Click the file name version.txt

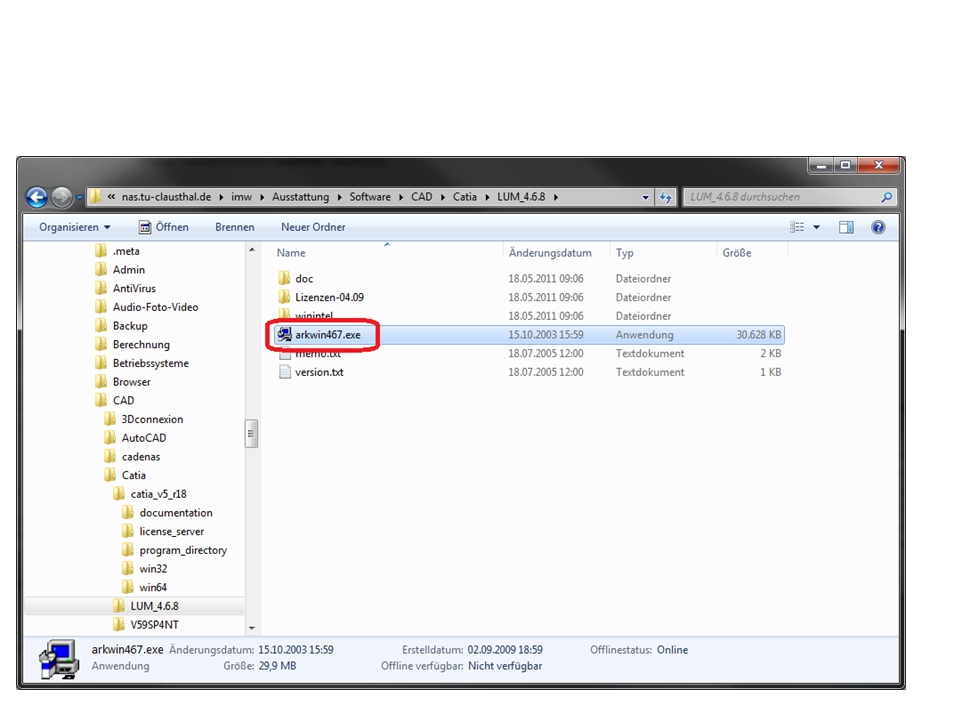pos(319,372)
